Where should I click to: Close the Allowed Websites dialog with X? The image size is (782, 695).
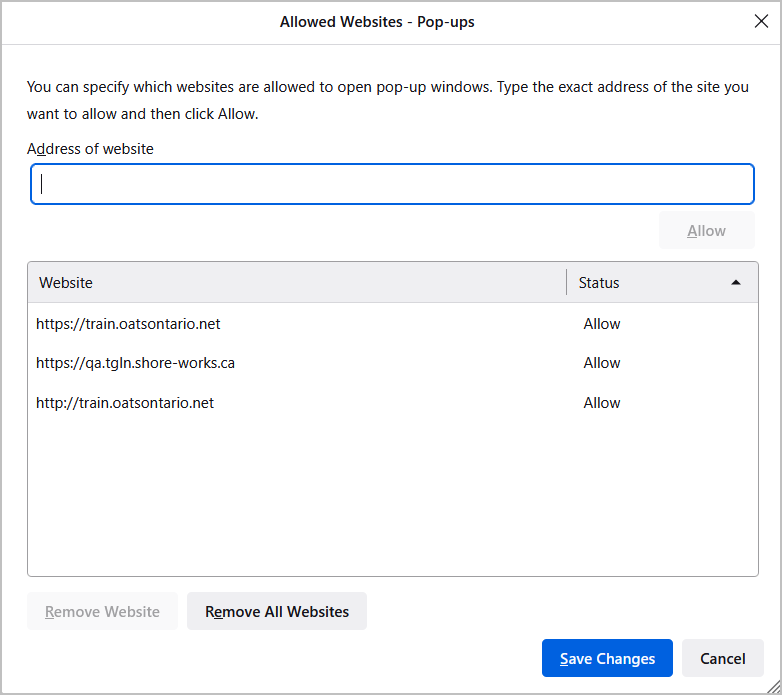click(760, 22)
